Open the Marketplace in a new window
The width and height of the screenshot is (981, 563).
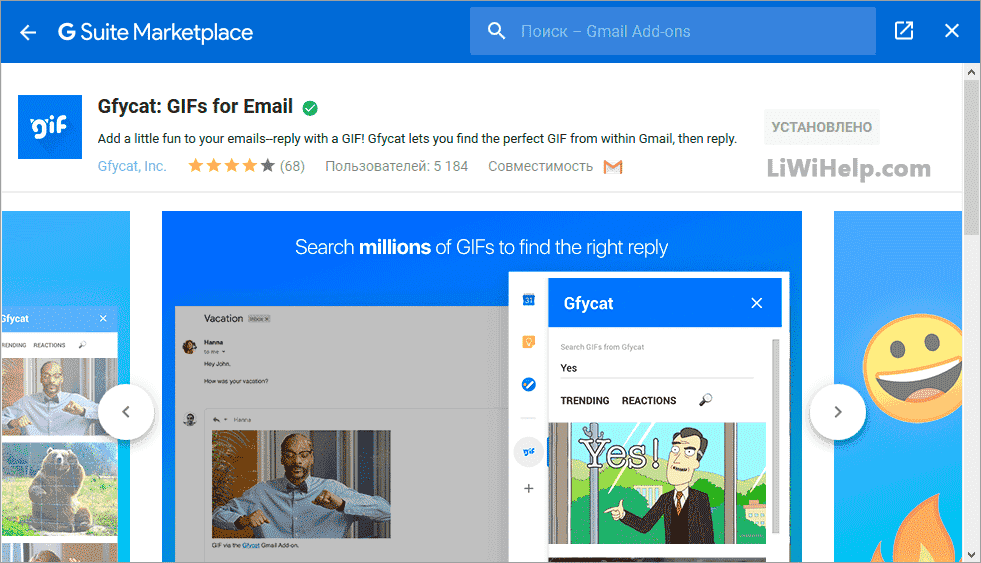pos(904,31)
